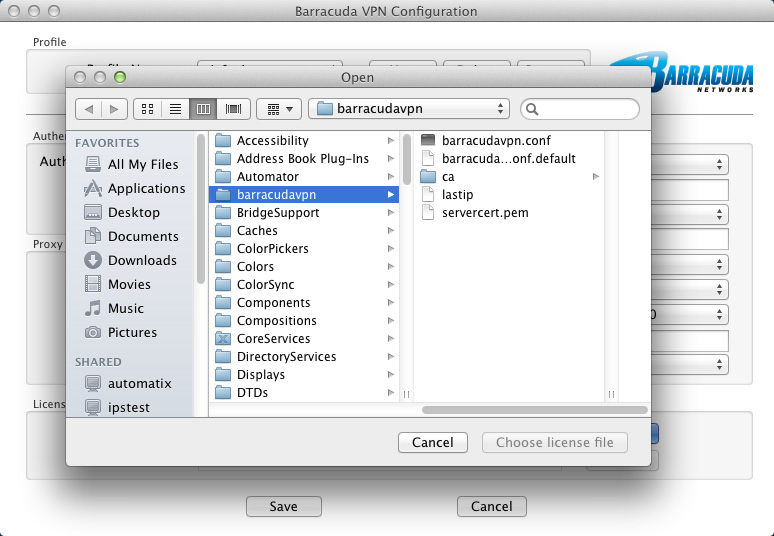The image size is (774, 536).
Task: Open Movies from Favorites
Action: [117, 284]
